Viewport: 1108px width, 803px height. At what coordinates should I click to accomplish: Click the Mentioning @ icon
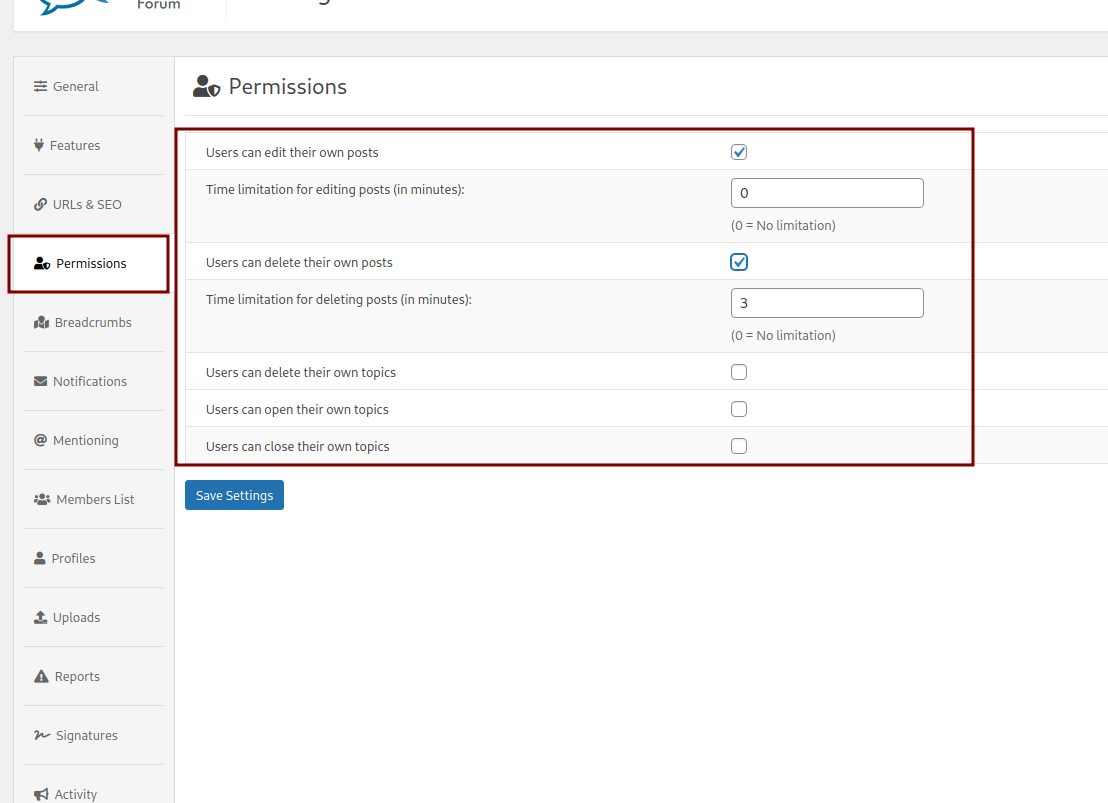[x=40, y=440]
